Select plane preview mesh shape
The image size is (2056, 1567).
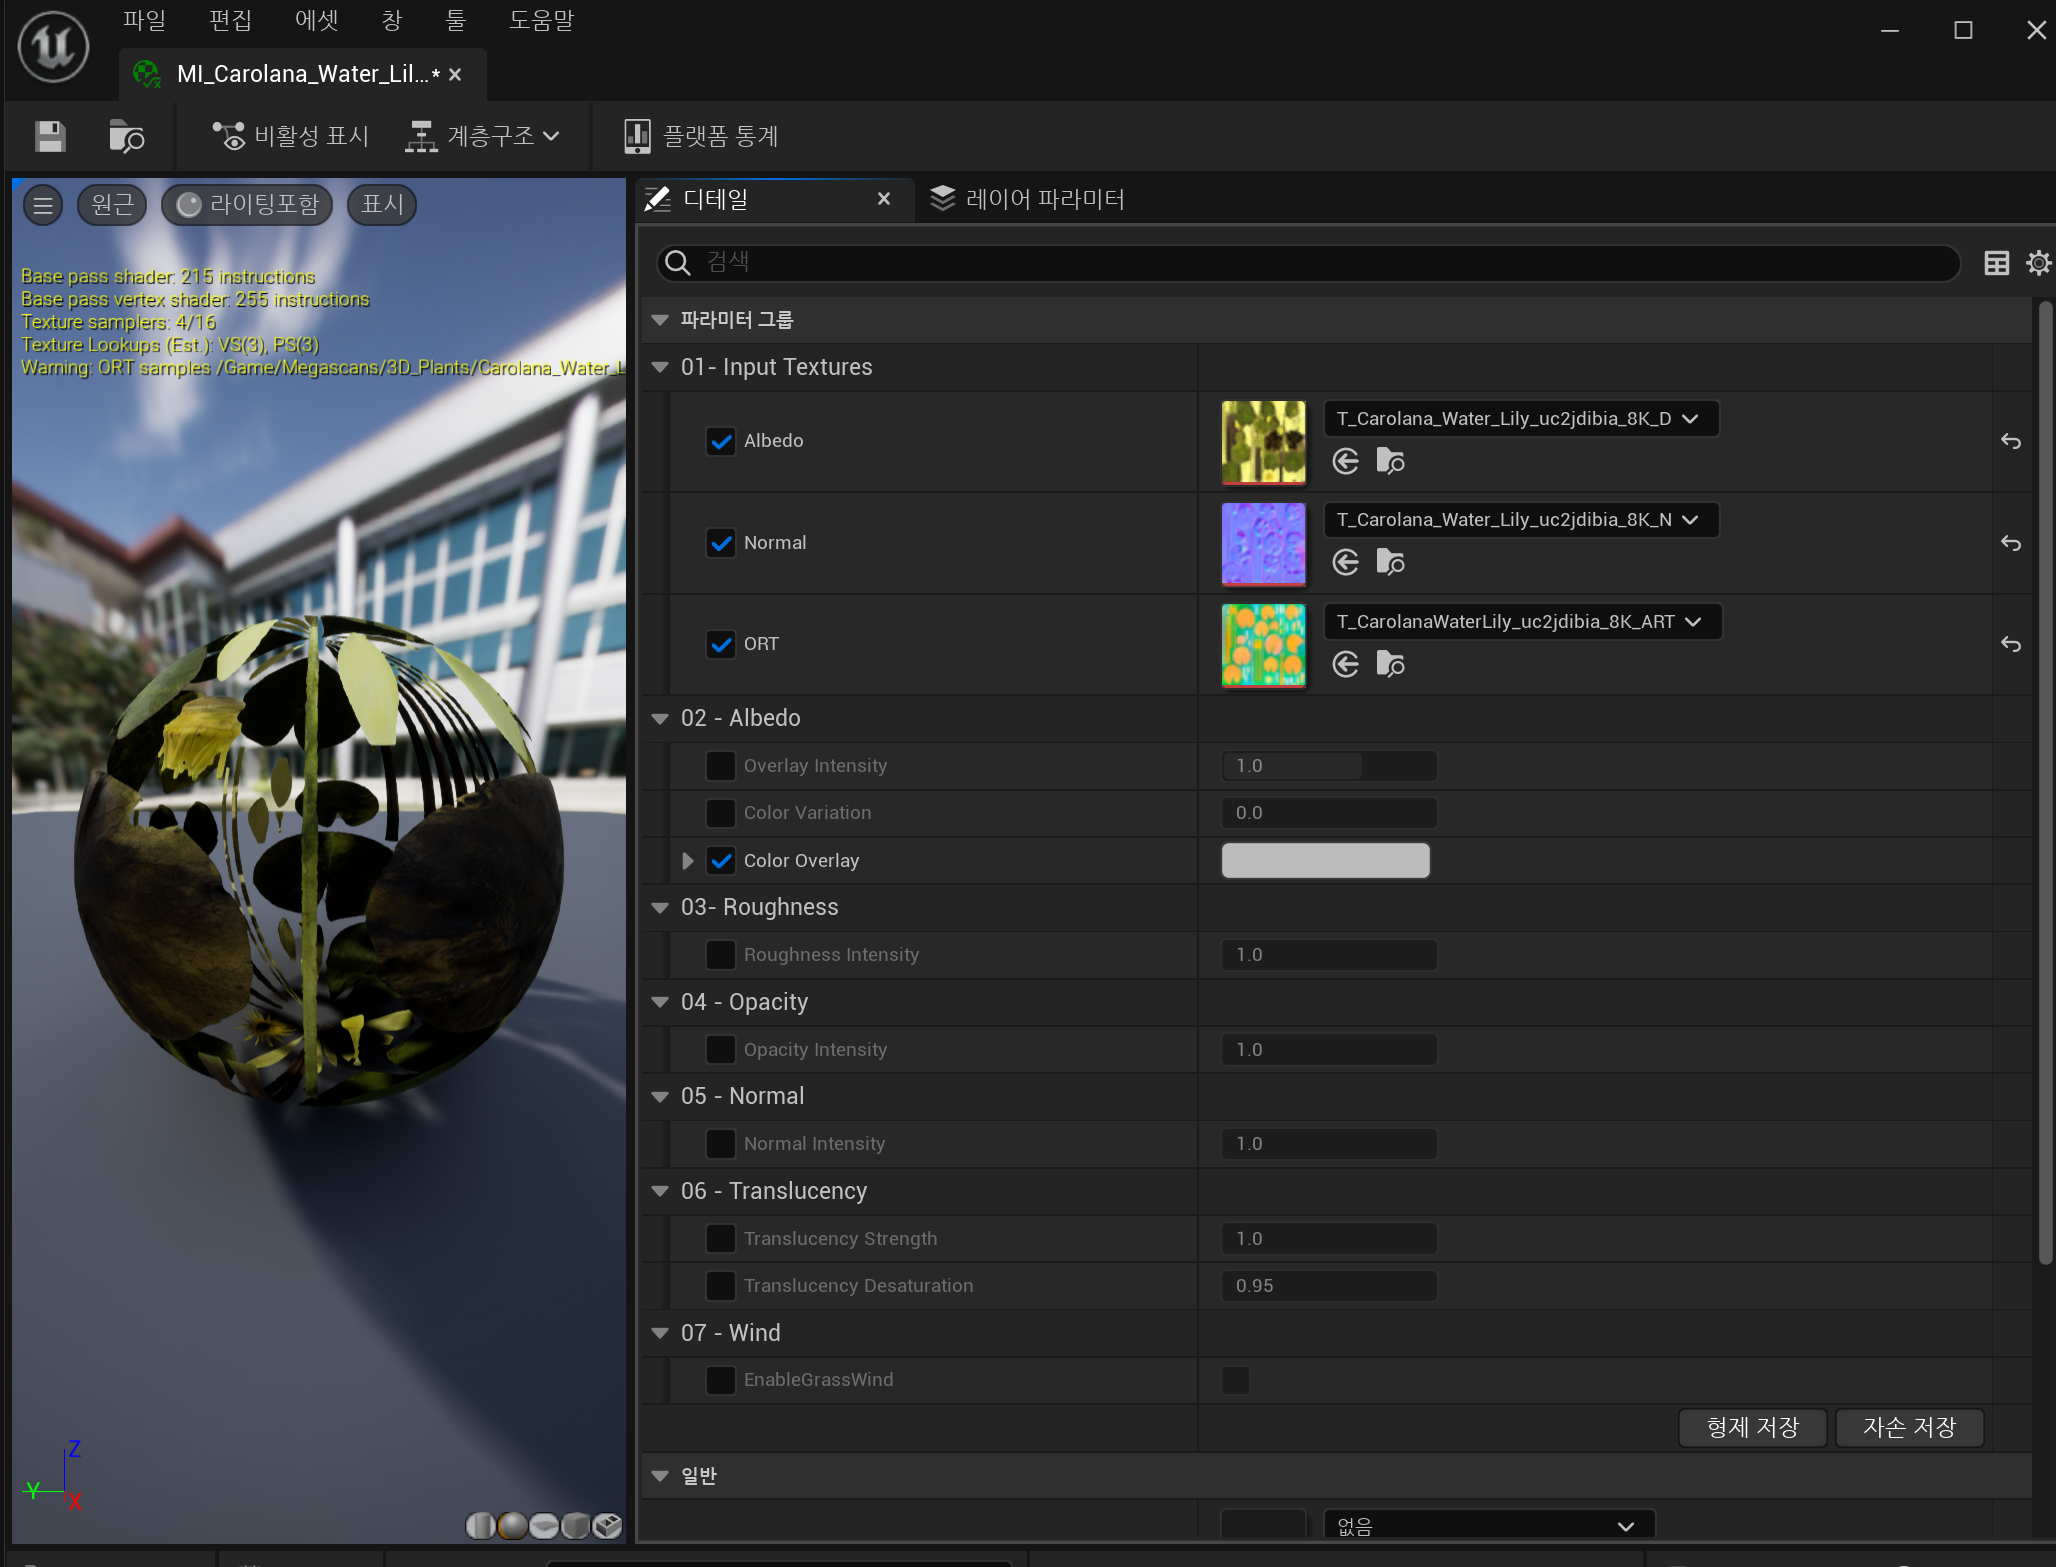[x=544, y=1525]
